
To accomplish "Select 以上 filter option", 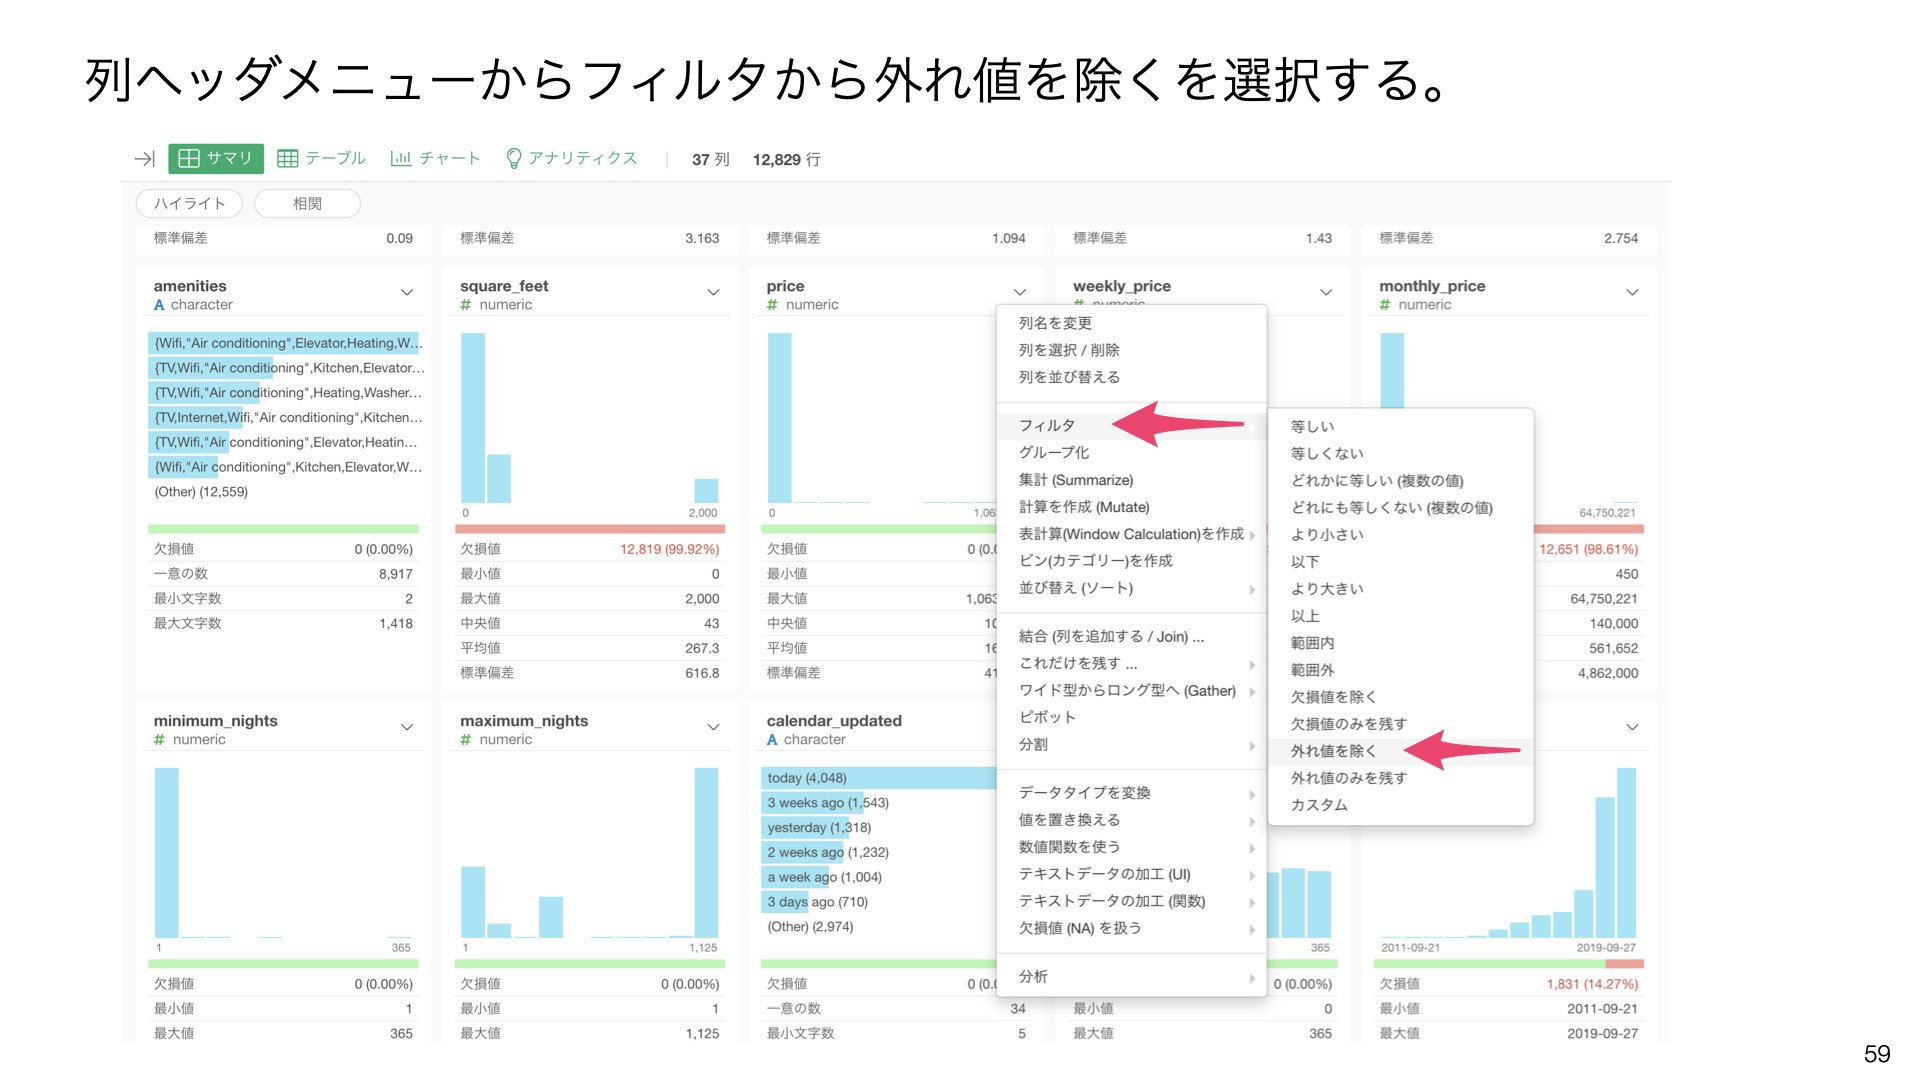I will (x=1400, y=616).
